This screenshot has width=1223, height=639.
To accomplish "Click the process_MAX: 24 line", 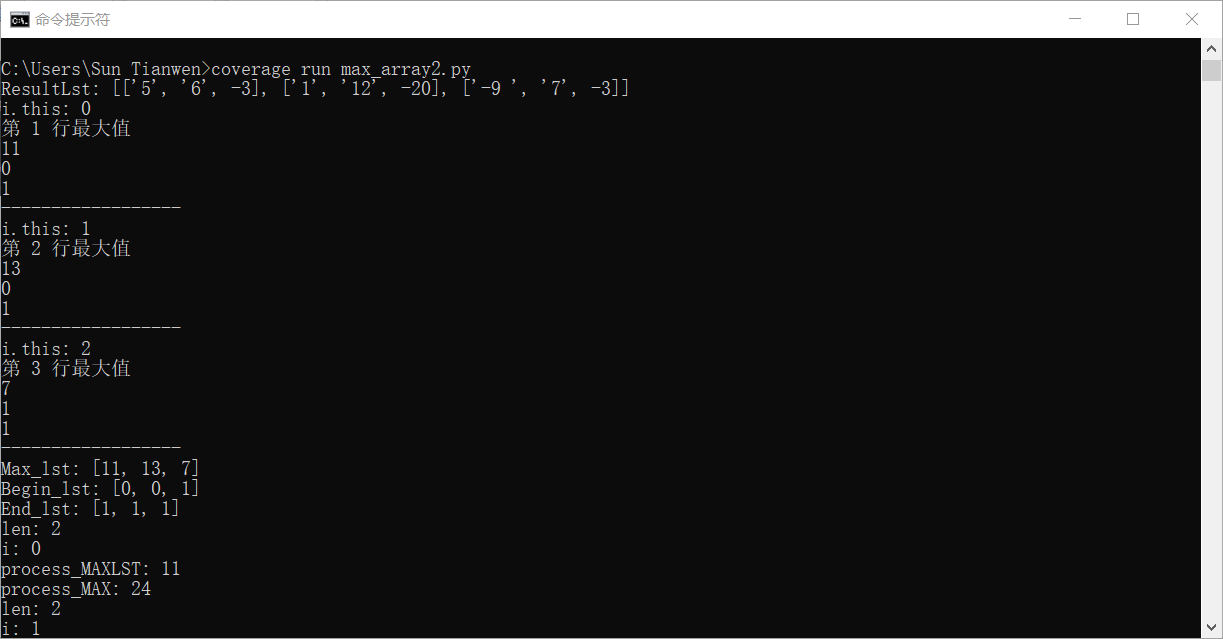I will click(x=76, y=589).
